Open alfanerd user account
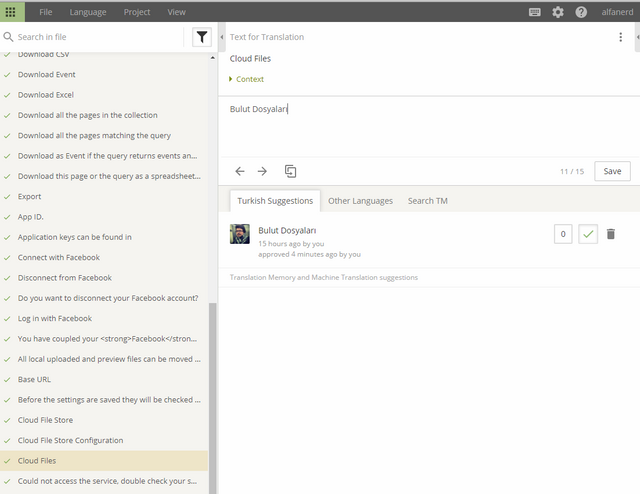This screenshot has height=494, width=640. [617, 12]
